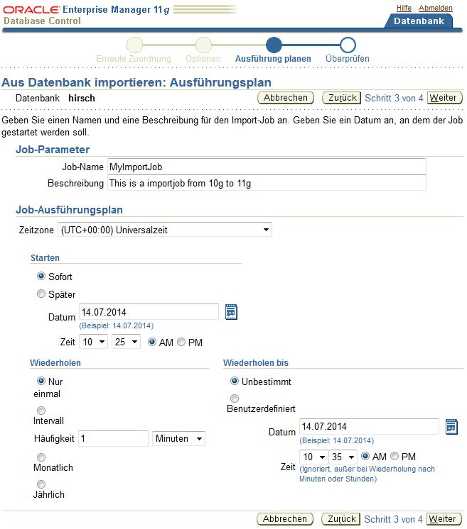The image size is (467, 529).
Task: Open the start hour dropdown showing 10
Action: click(93, 342)
